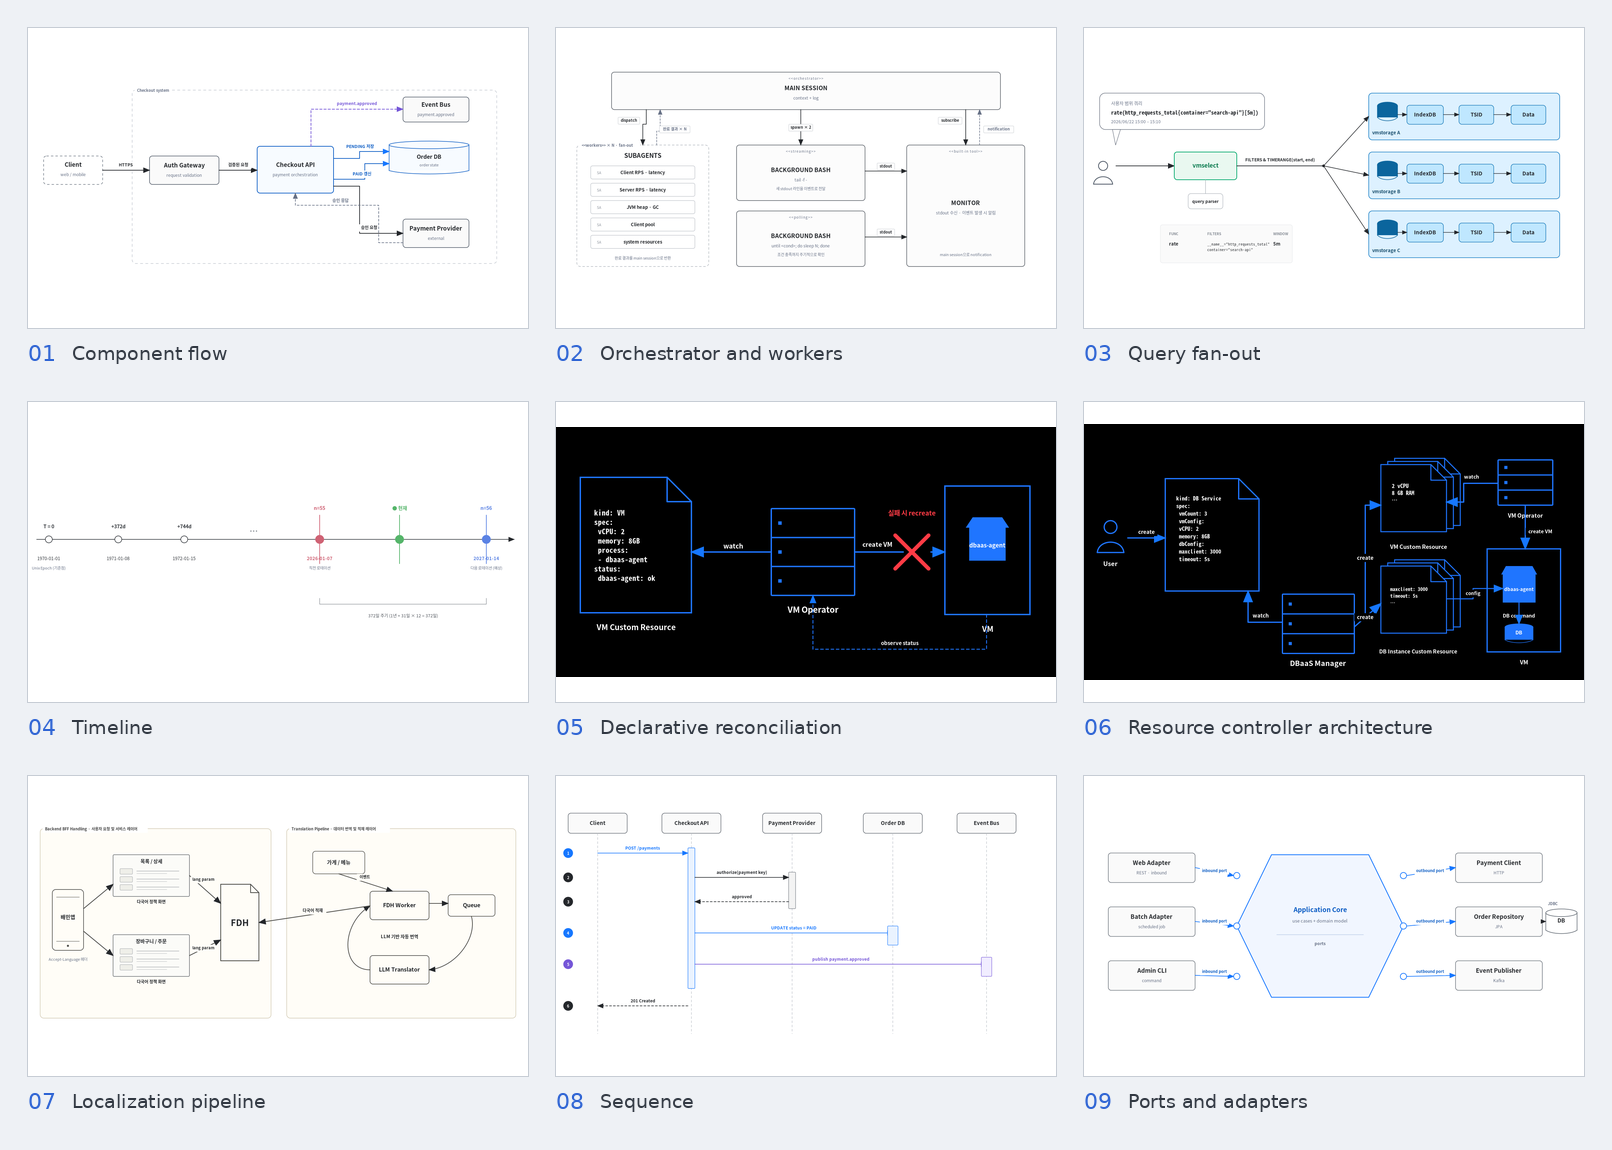
Task: Click the MAIN SESSION box
Action: tap(806, 91)
